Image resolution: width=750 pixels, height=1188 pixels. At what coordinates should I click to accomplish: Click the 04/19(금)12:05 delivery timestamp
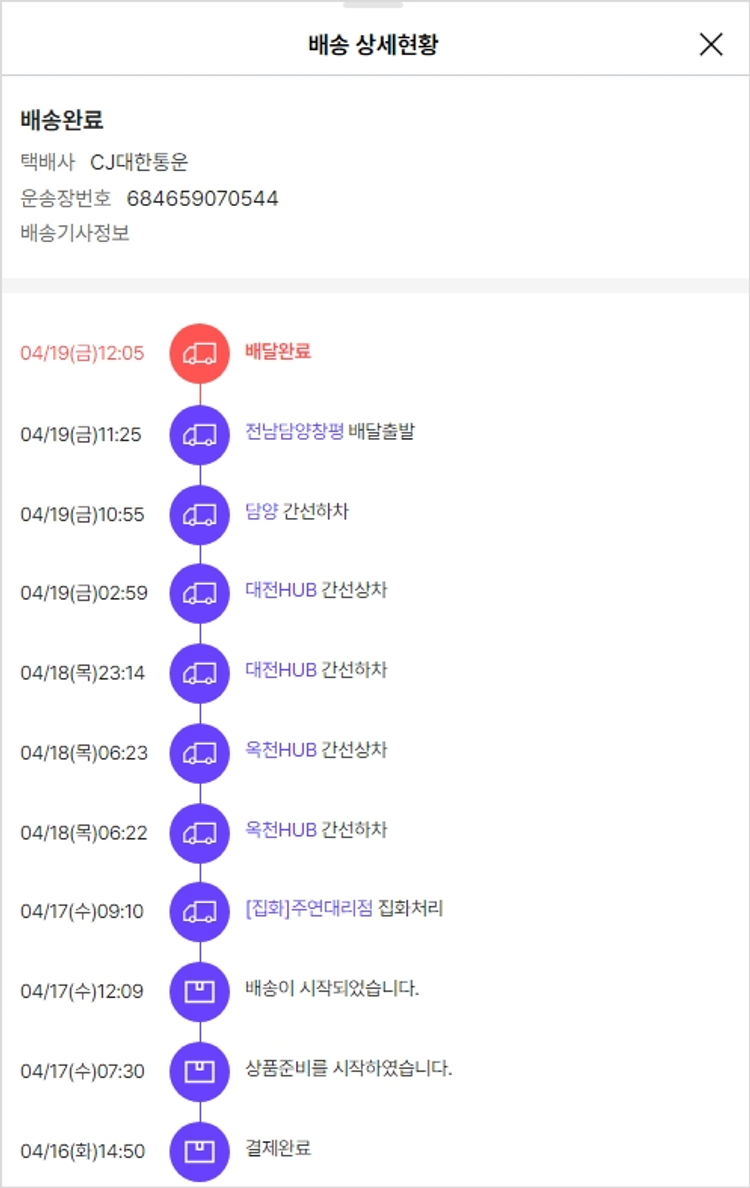click(82, 353)
